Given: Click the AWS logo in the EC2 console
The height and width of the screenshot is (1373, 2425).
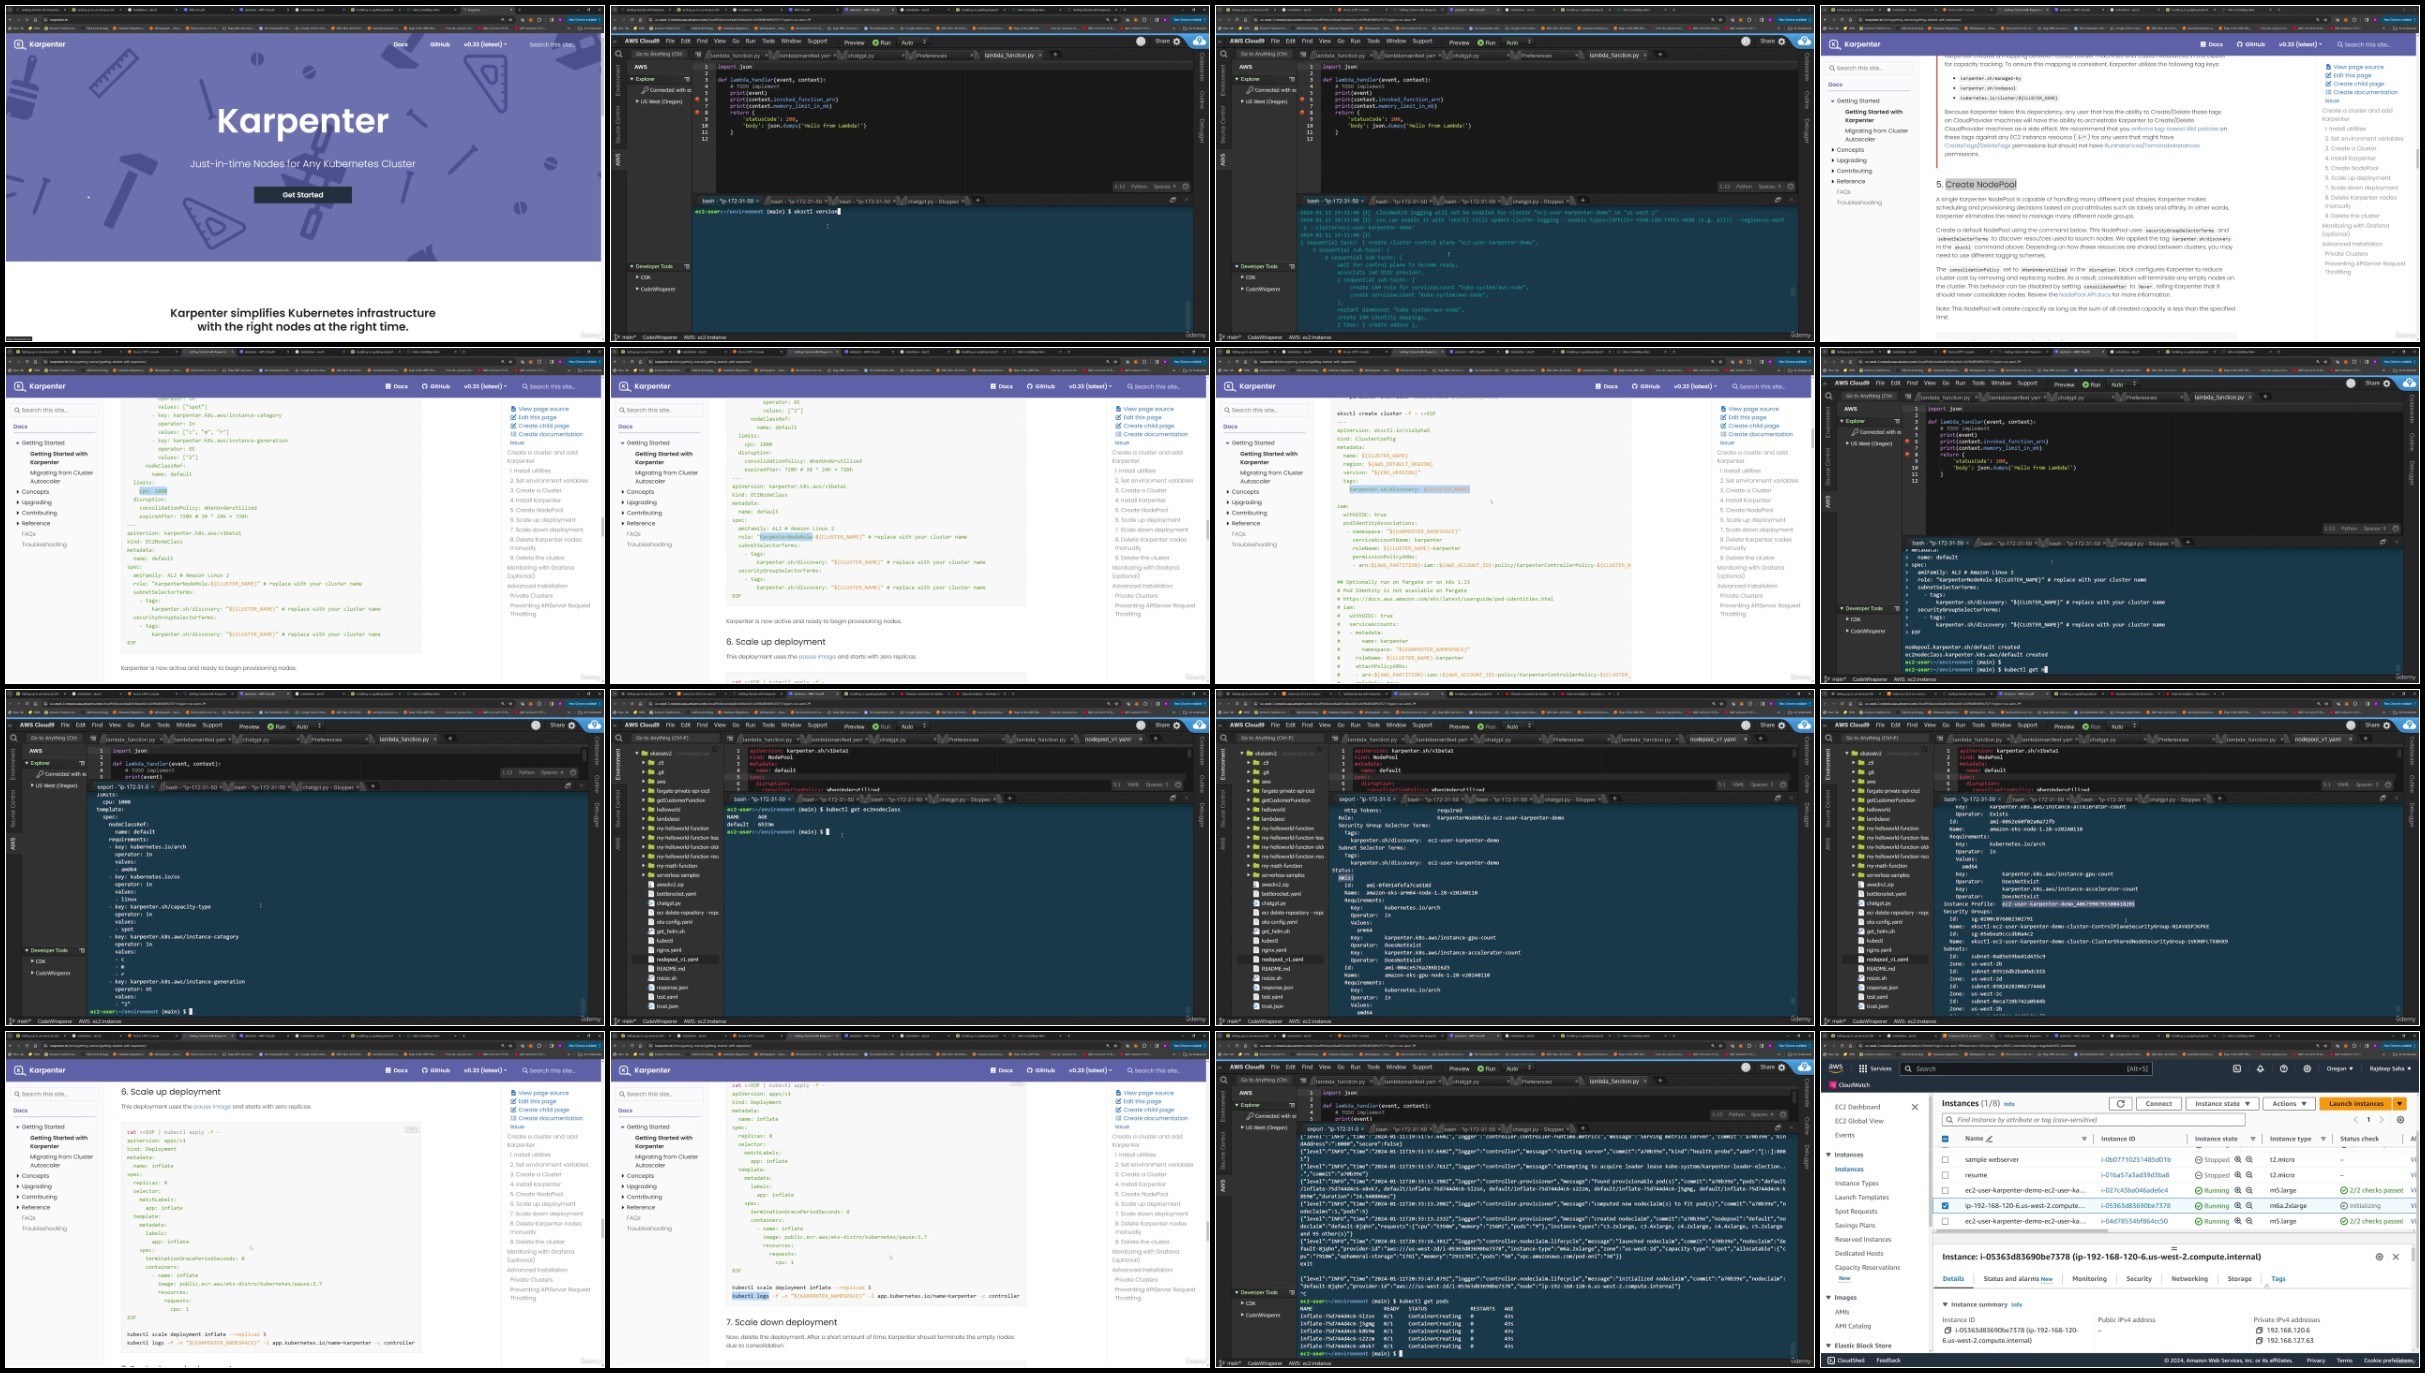Looking at the screenshot, I should pos(1836,1068).
